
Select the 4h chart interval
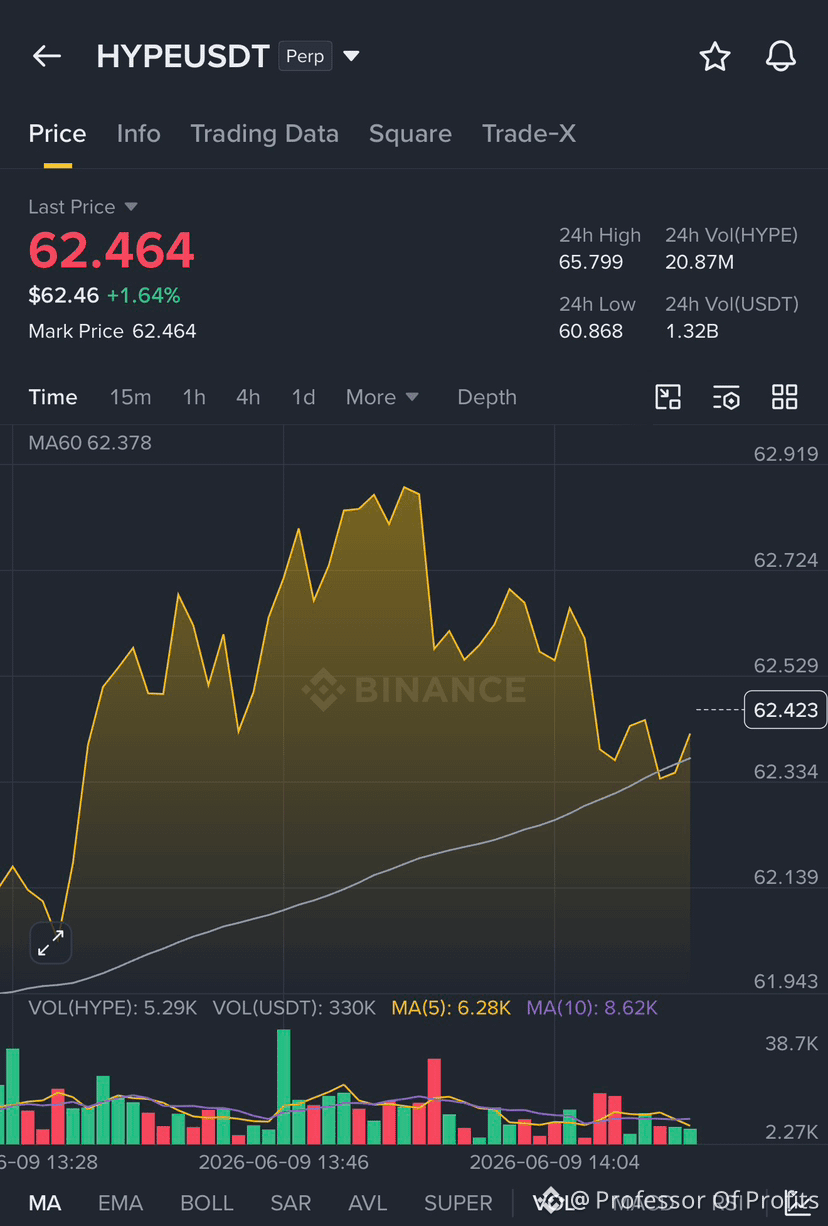pos(248,397)
